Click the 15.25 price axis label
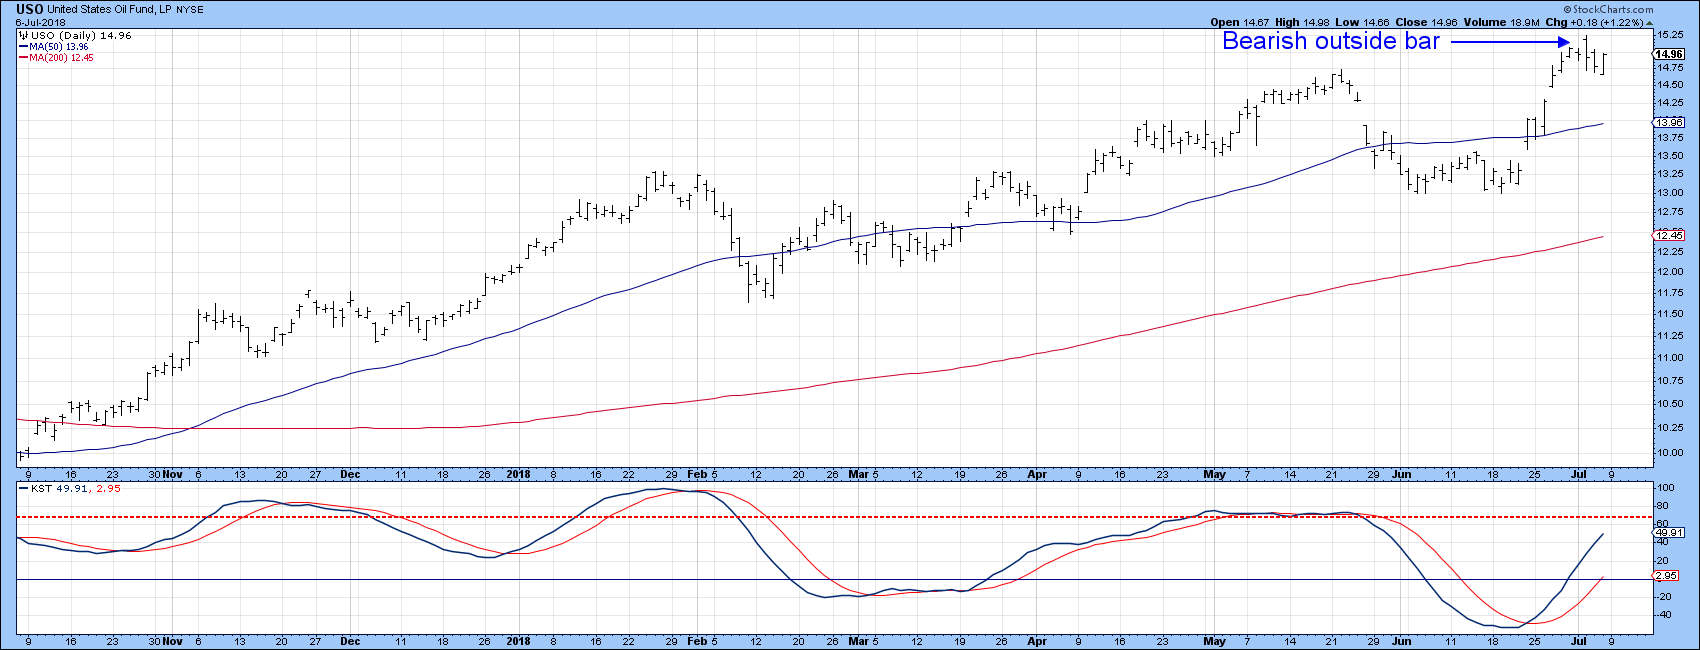This screenshot has height=650, width=1700. coord(1669,35)
